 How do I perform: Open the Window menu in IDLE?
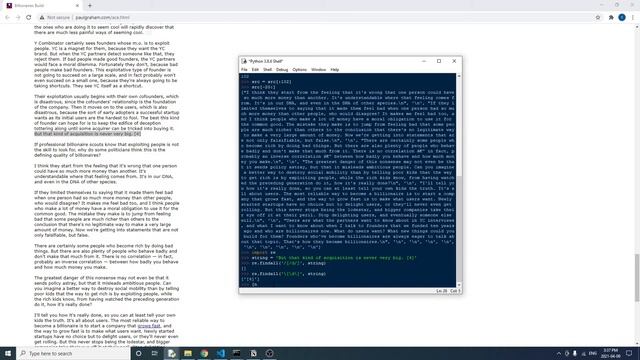318,70
